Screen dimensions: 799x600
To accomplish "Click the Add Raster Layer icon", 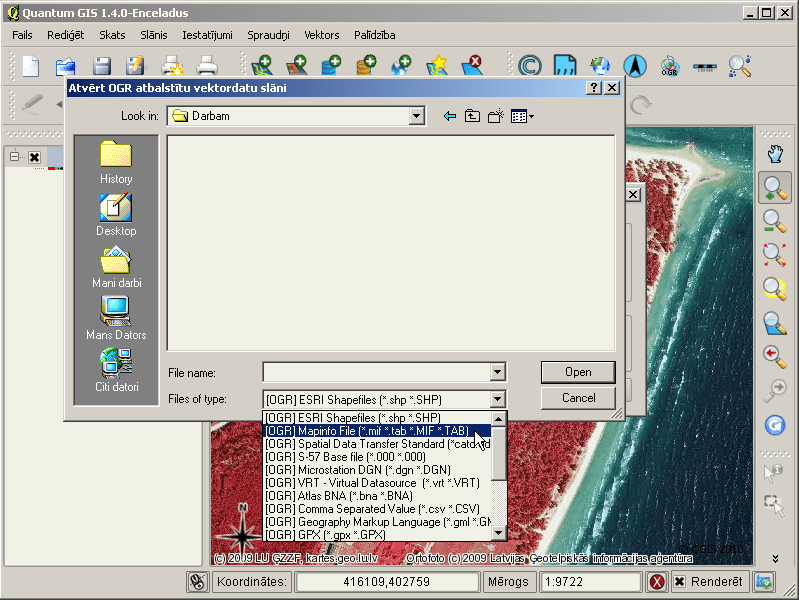I will [296, 66].
